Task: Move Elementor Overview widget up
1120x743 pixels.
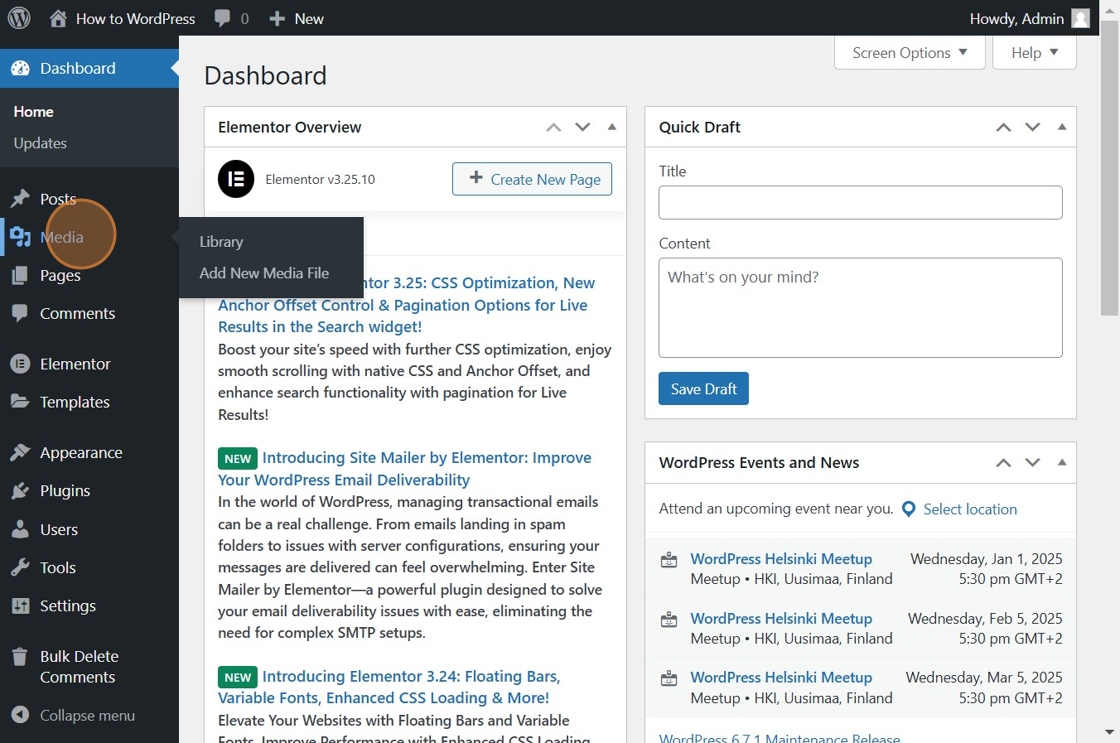Action: pos(554,127)
